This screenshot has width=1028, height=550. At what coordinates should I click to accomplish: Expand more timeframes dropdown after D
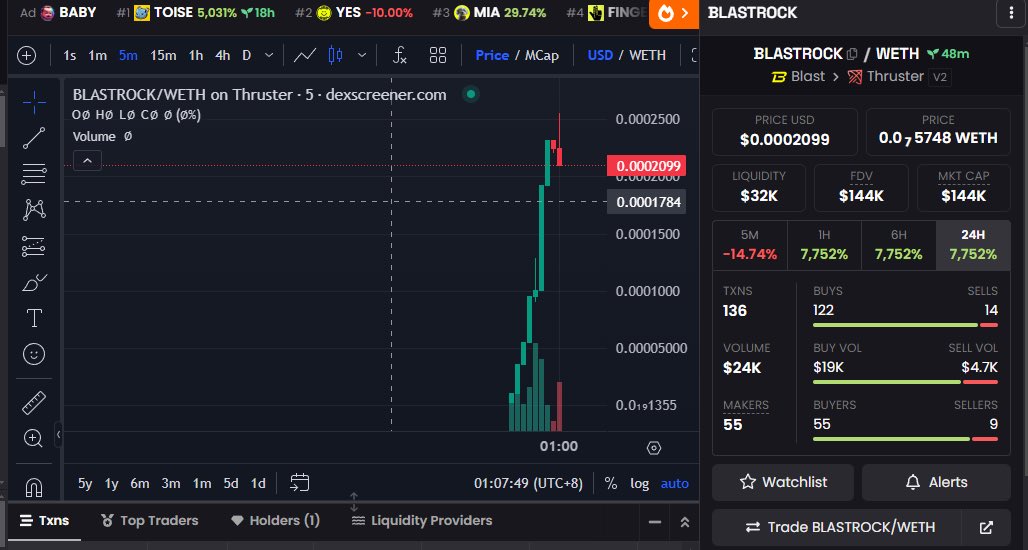pyautogui.click(x=269, y=56)
